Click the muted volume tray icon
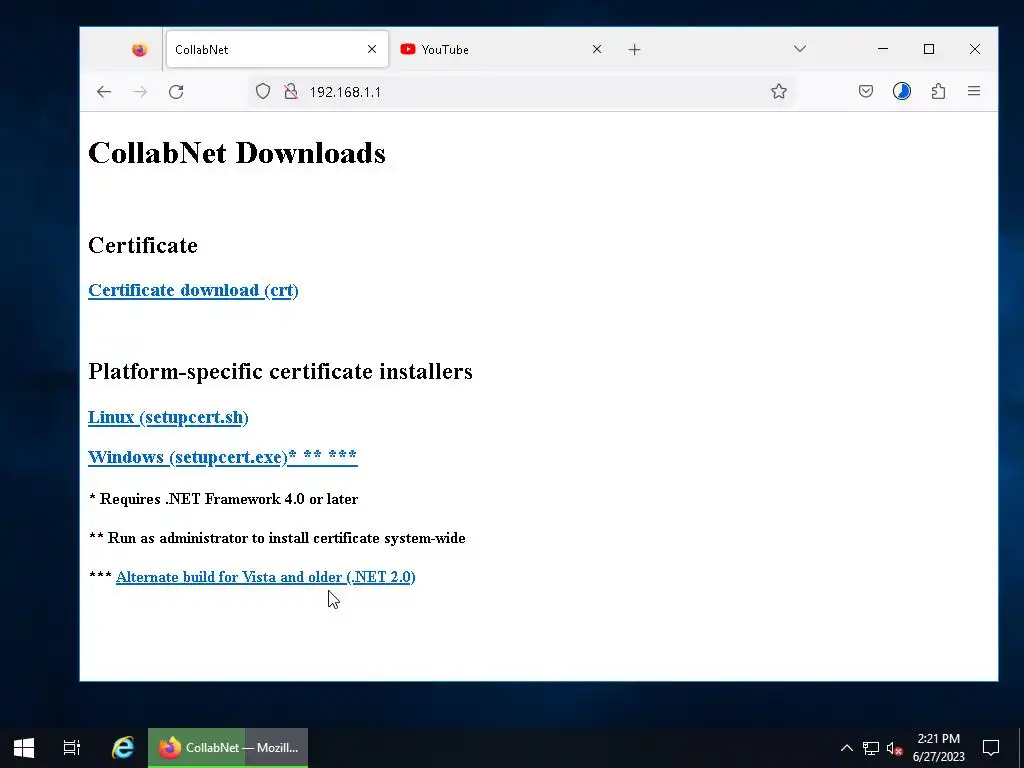Image resolution: width=1024 pixels, height=768 pixels. (895, 748)
